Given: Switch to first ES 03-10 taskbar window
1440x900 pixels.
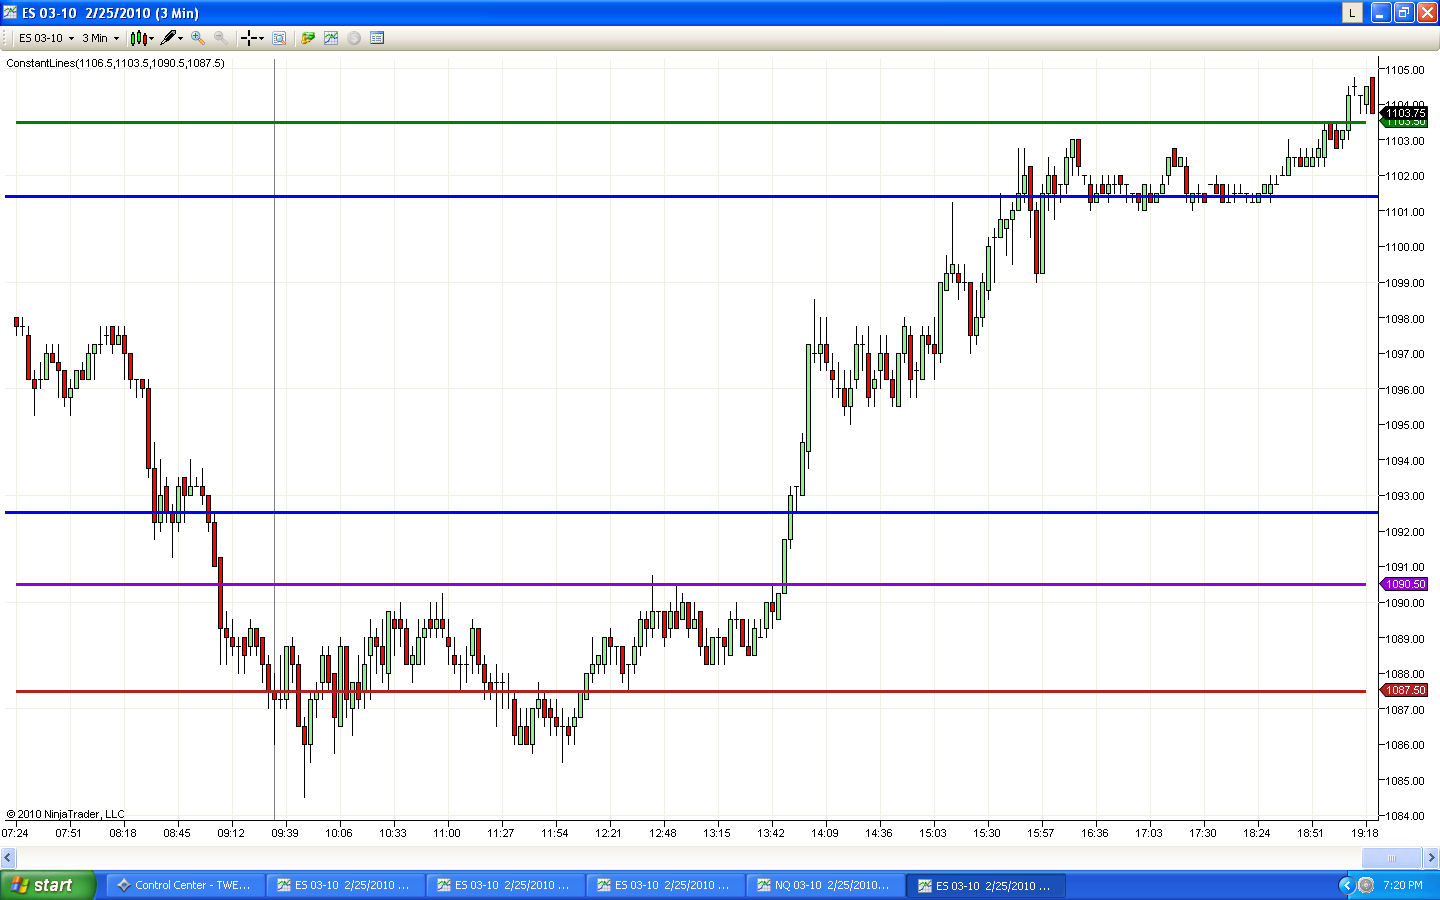Looking at the screenshot, I should [345, 885].
